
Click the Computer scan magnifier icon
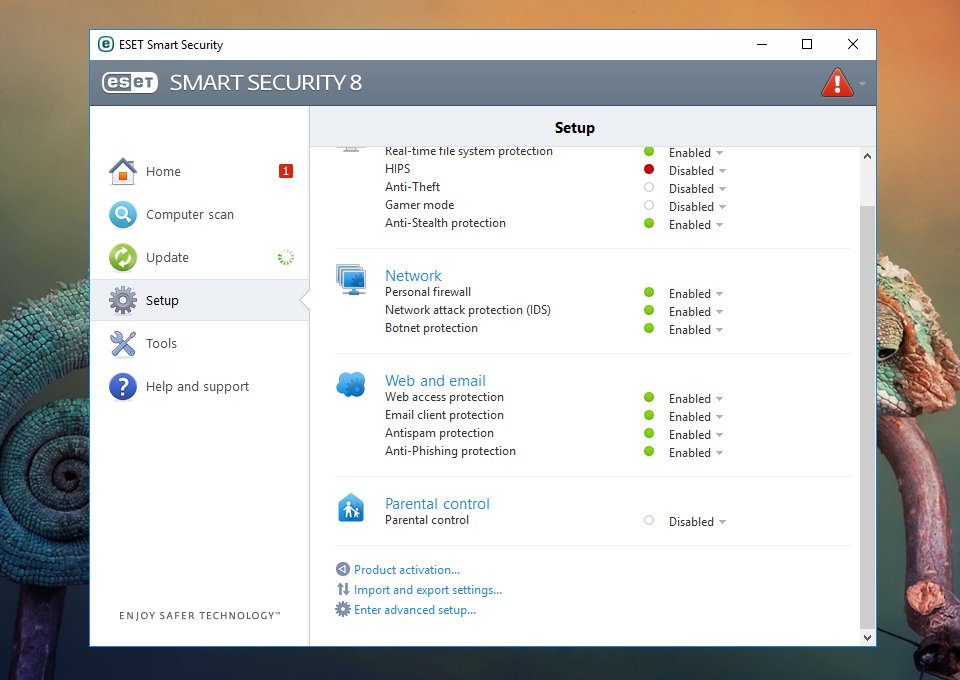click(x=123, y=215)
